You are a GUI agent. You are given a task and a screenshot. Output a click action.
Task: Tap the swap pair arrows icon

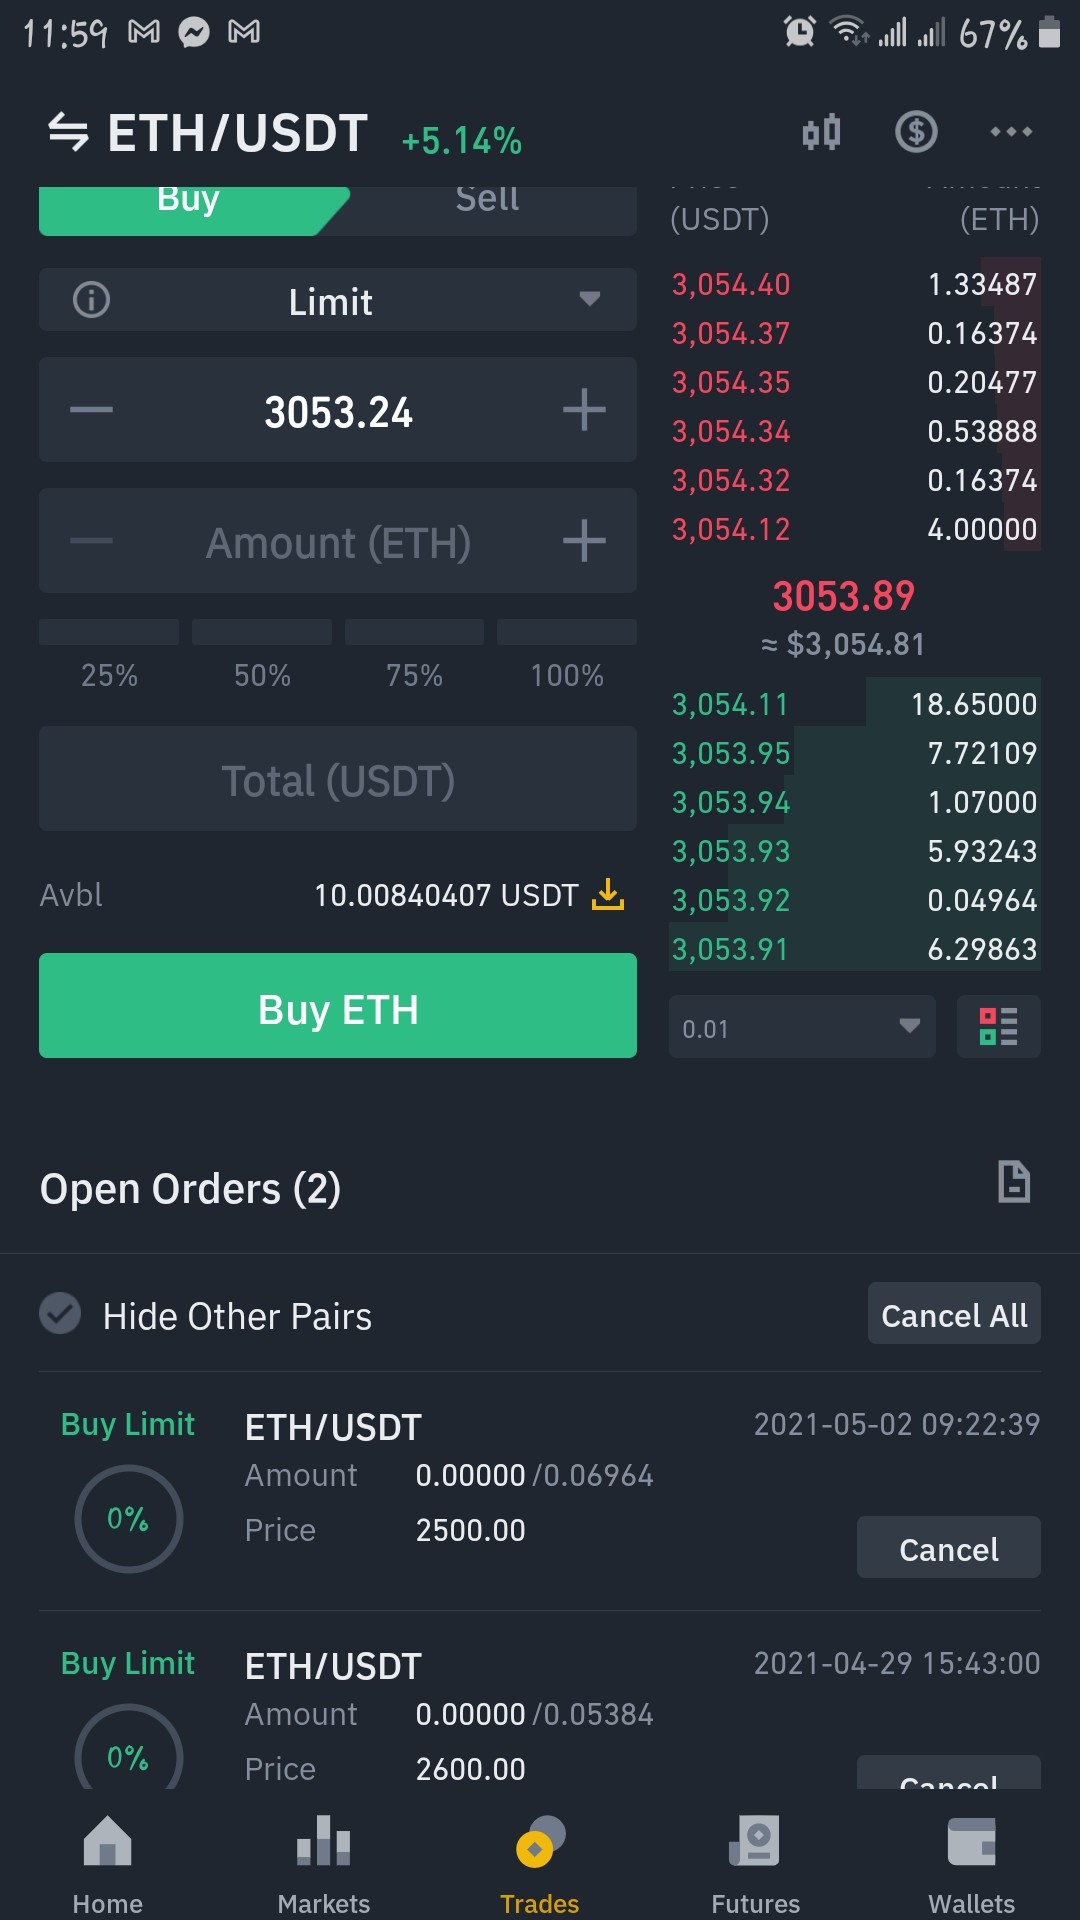68,132
